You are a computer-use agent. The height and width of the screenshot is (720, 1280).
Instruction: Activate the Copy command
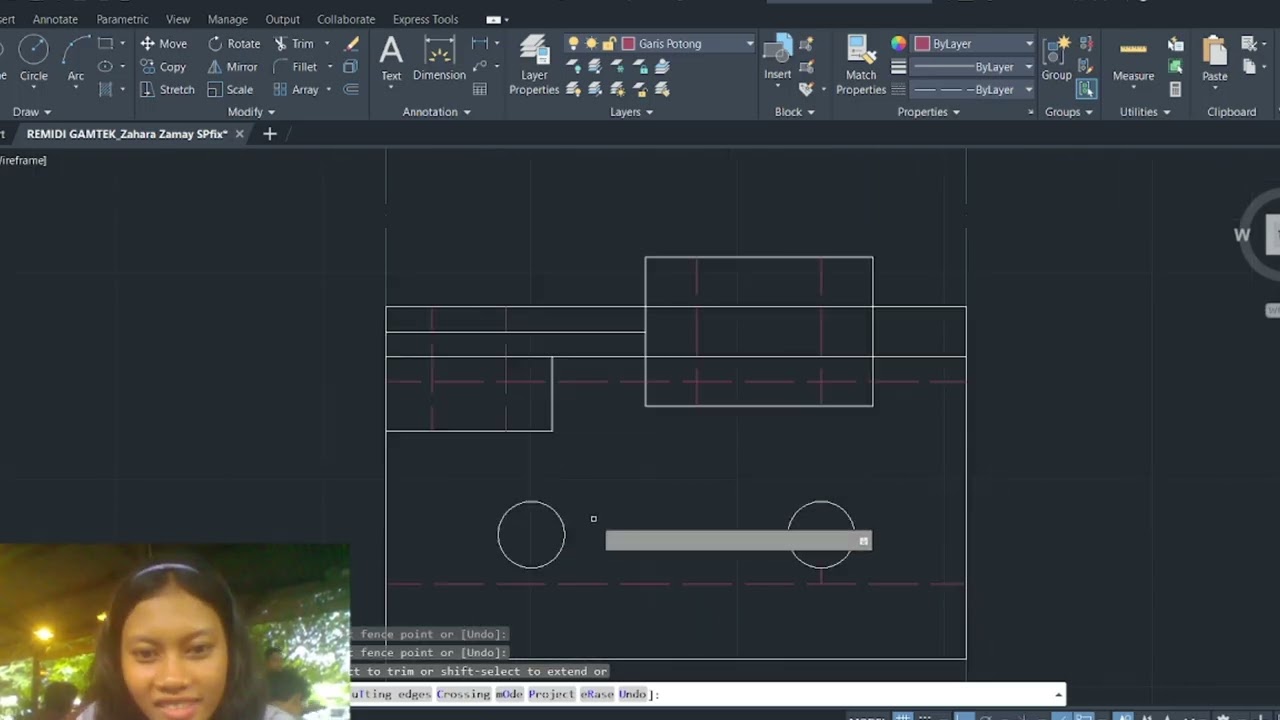(x=163, y=67)
